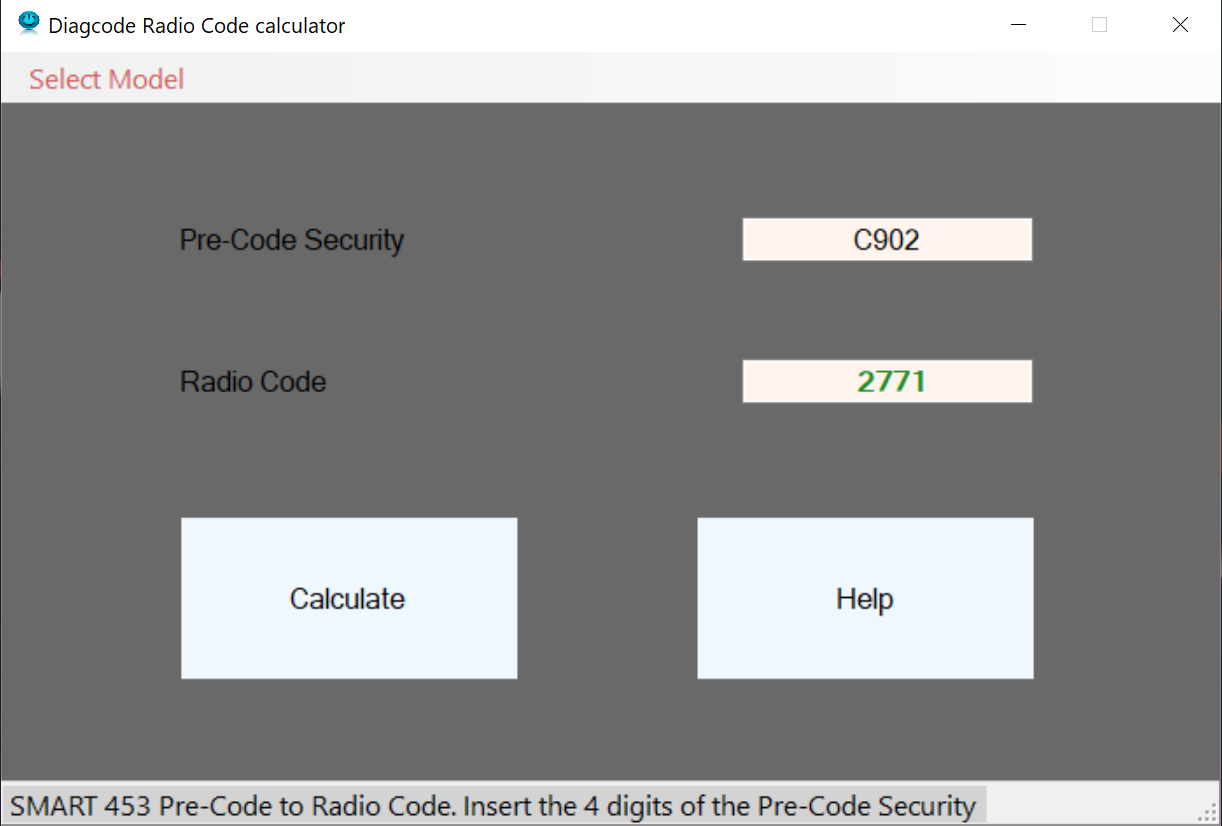Click gray gap between the two code fields

[x=887, y=310]
